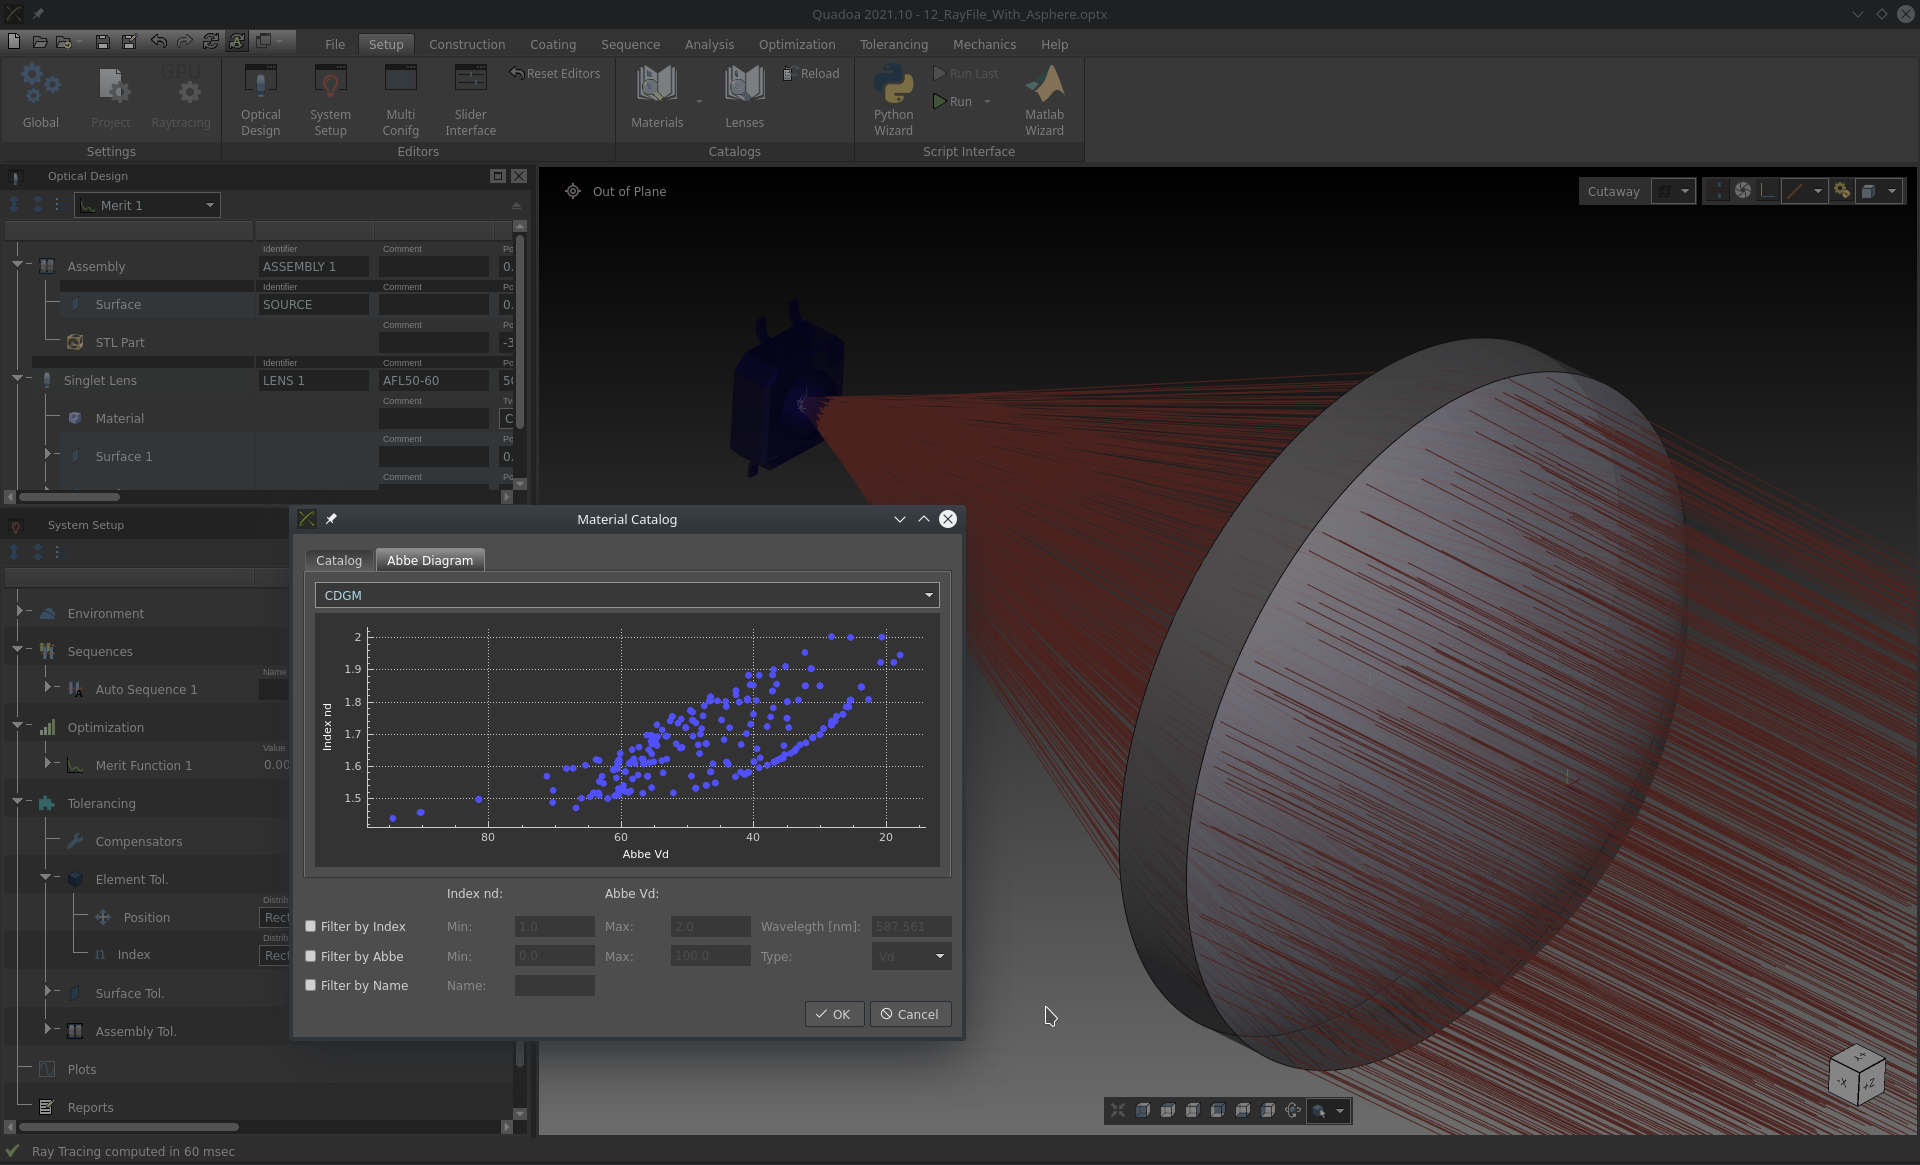Open the Type Vd dropdown
Viewport: 1920px width, 1165px height.
coord(911,956)
